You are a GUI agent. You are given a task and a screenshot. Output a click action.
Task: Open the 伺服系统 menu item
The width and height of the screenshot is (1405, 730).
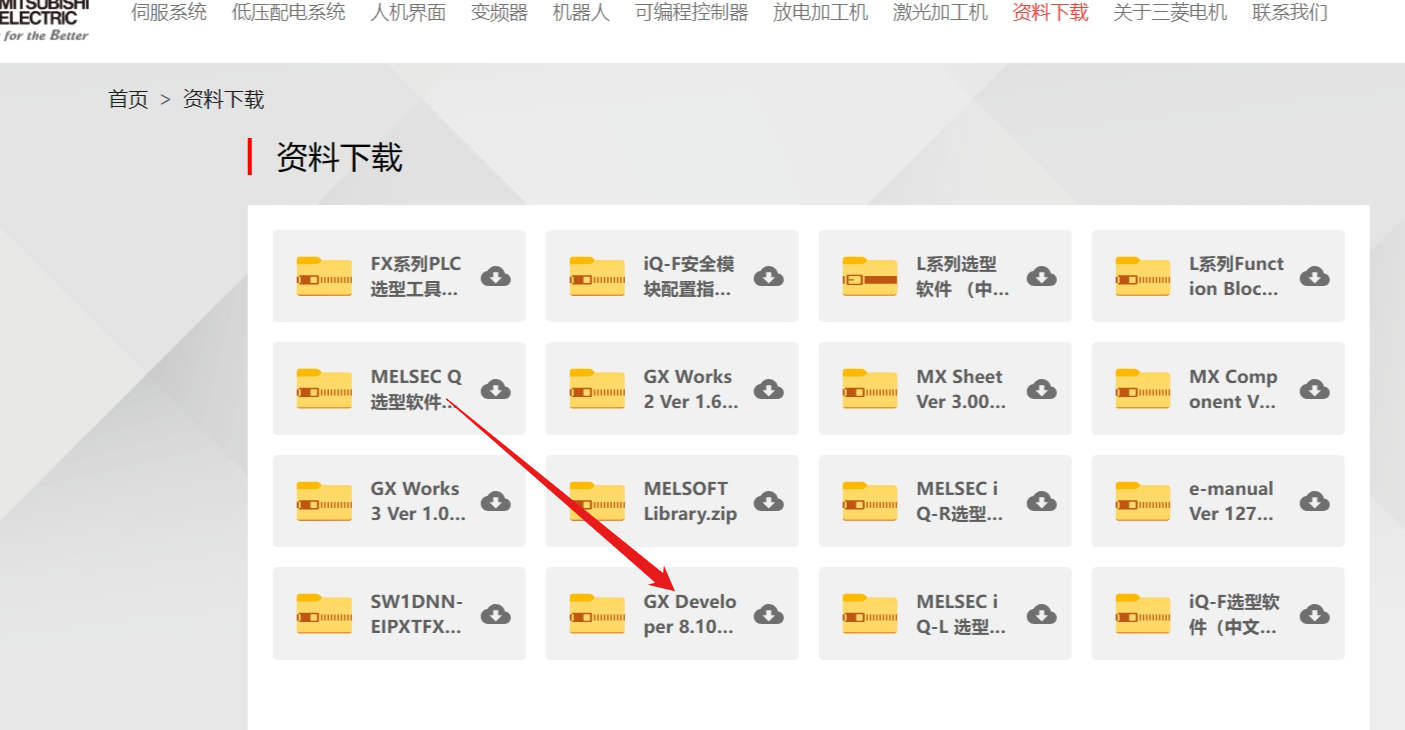pyautogui.click(x=169, y=13)
